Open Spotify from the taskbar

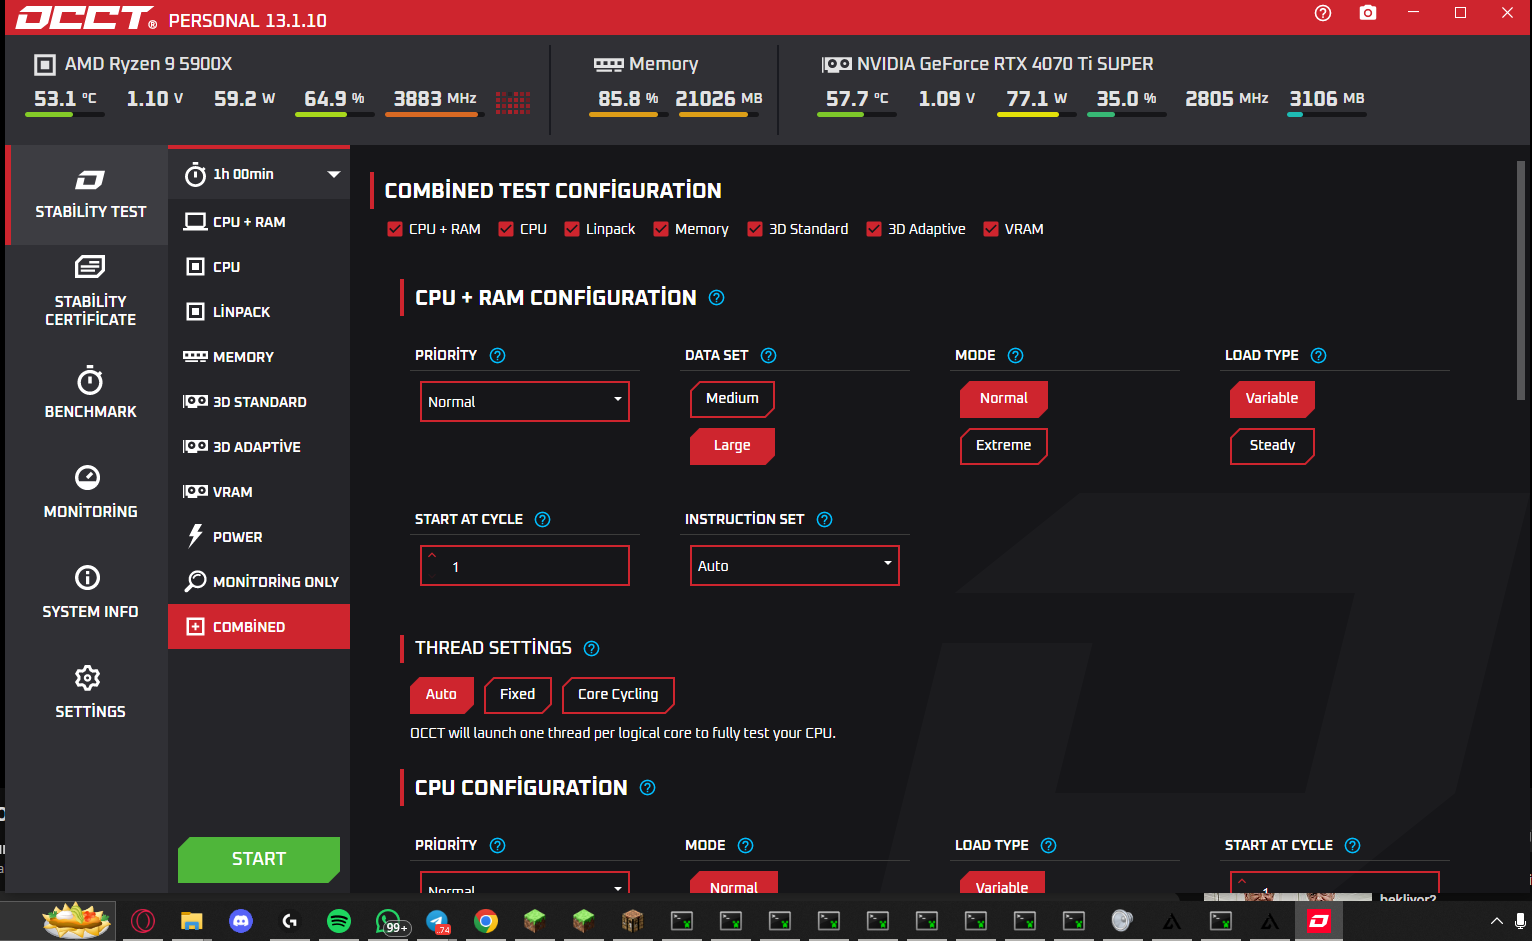339,921
